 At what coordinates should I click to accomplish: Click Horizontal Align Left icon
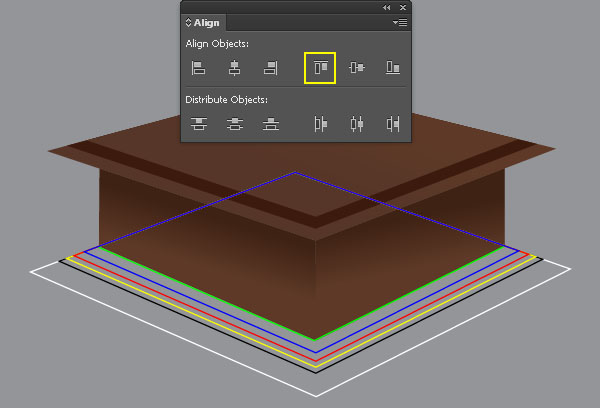[198, 68]
